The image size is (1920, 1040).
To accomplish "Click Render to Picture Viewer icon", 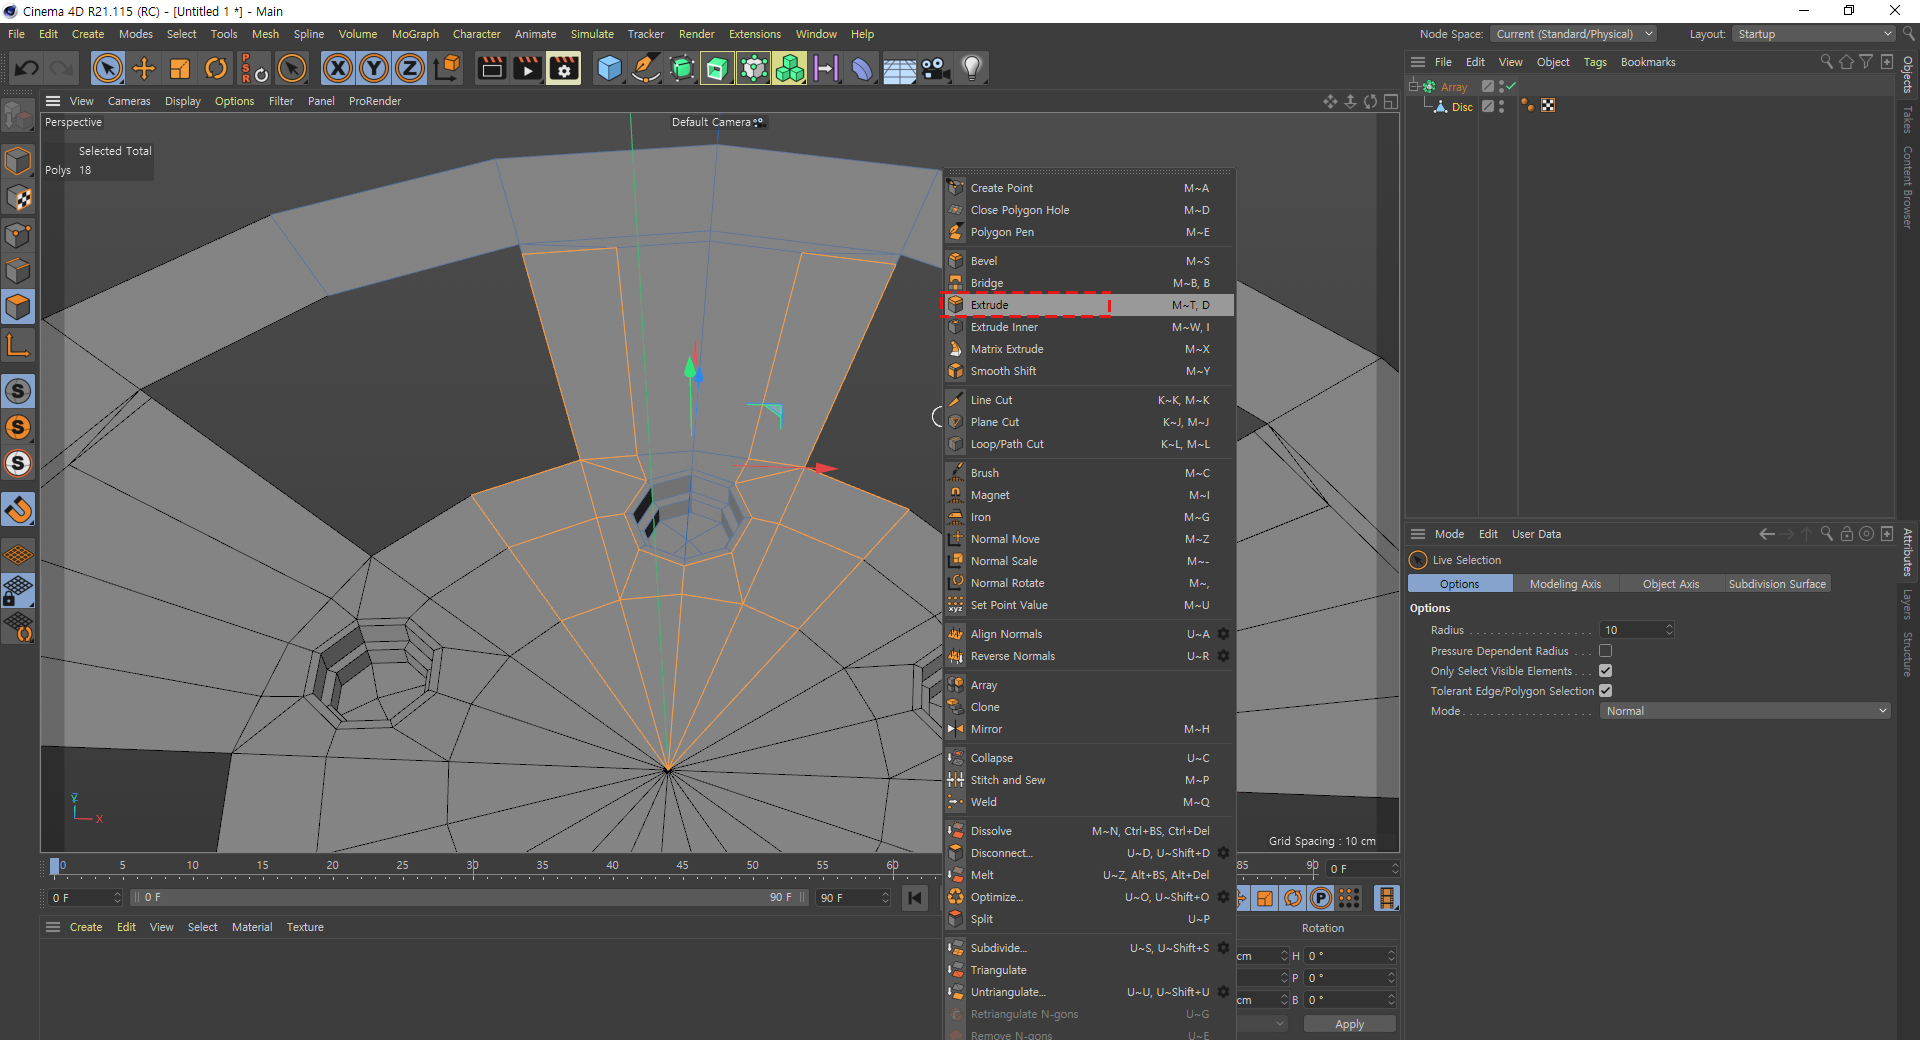I will point(527,68).
